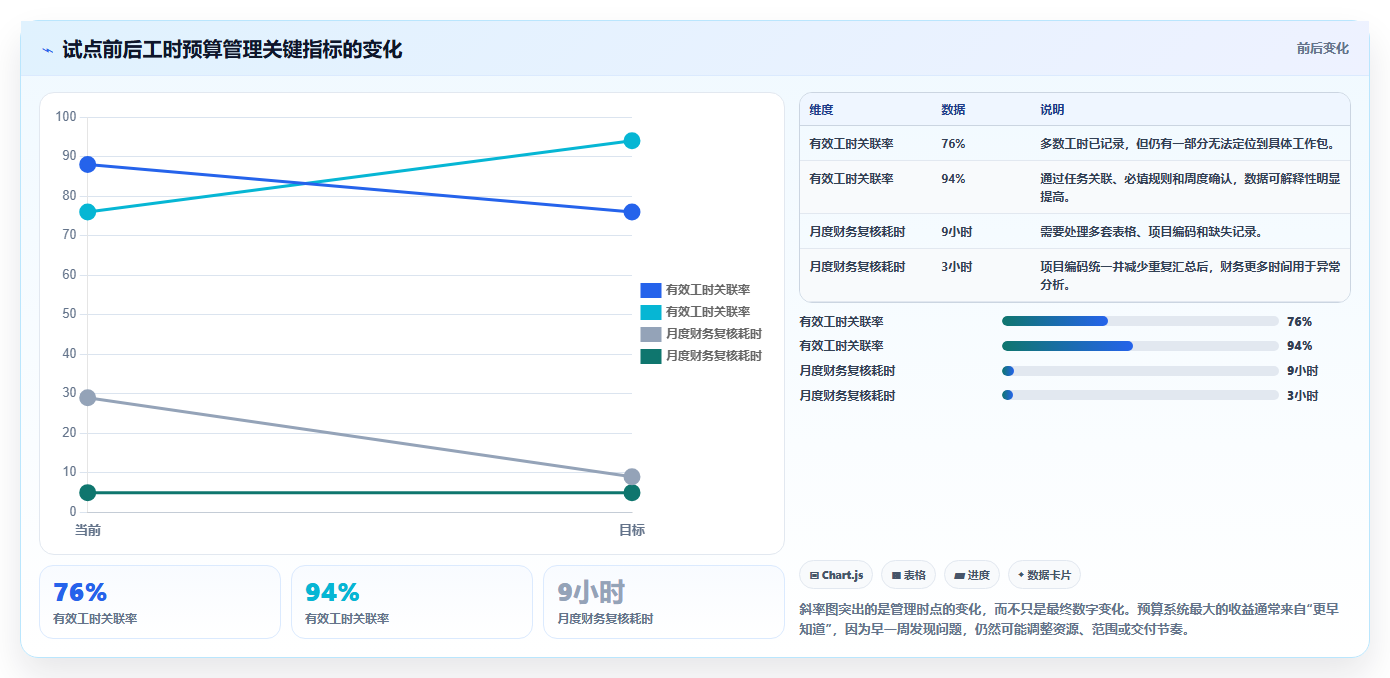Click the 50 y-axis tick label

(69, 314)
